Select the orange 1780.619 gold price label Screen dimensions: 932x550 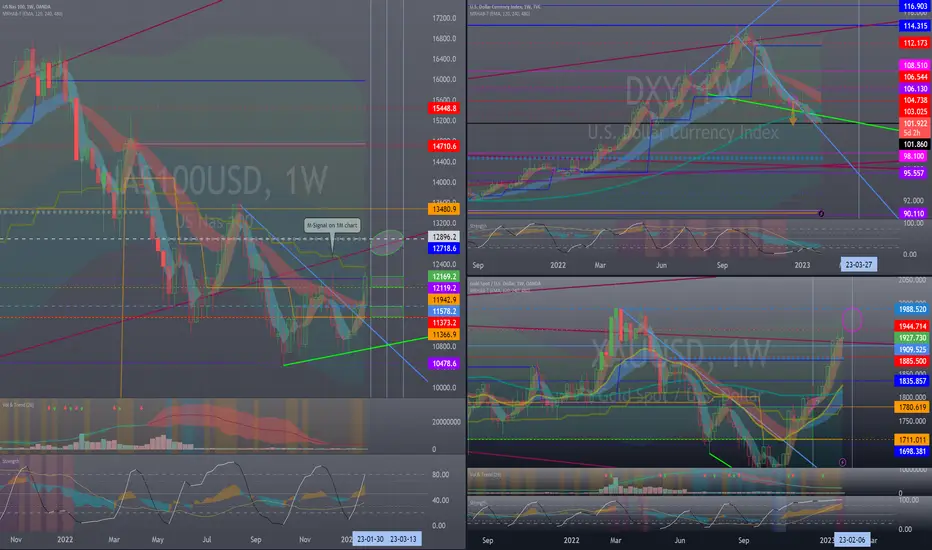click(x=912, y=407)
